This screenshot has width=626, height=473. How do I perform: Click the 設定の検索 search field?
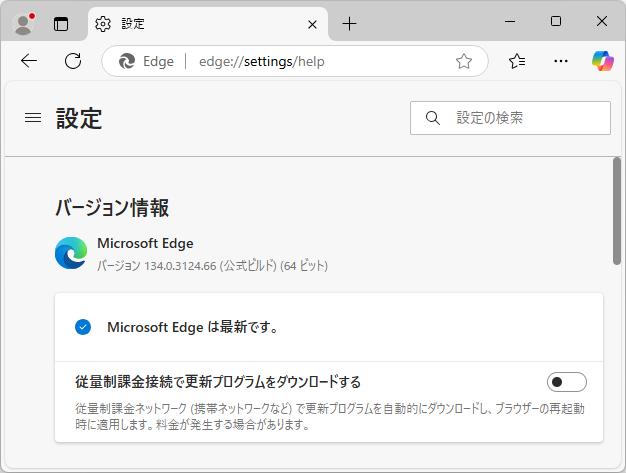click(x=510, y=118)
